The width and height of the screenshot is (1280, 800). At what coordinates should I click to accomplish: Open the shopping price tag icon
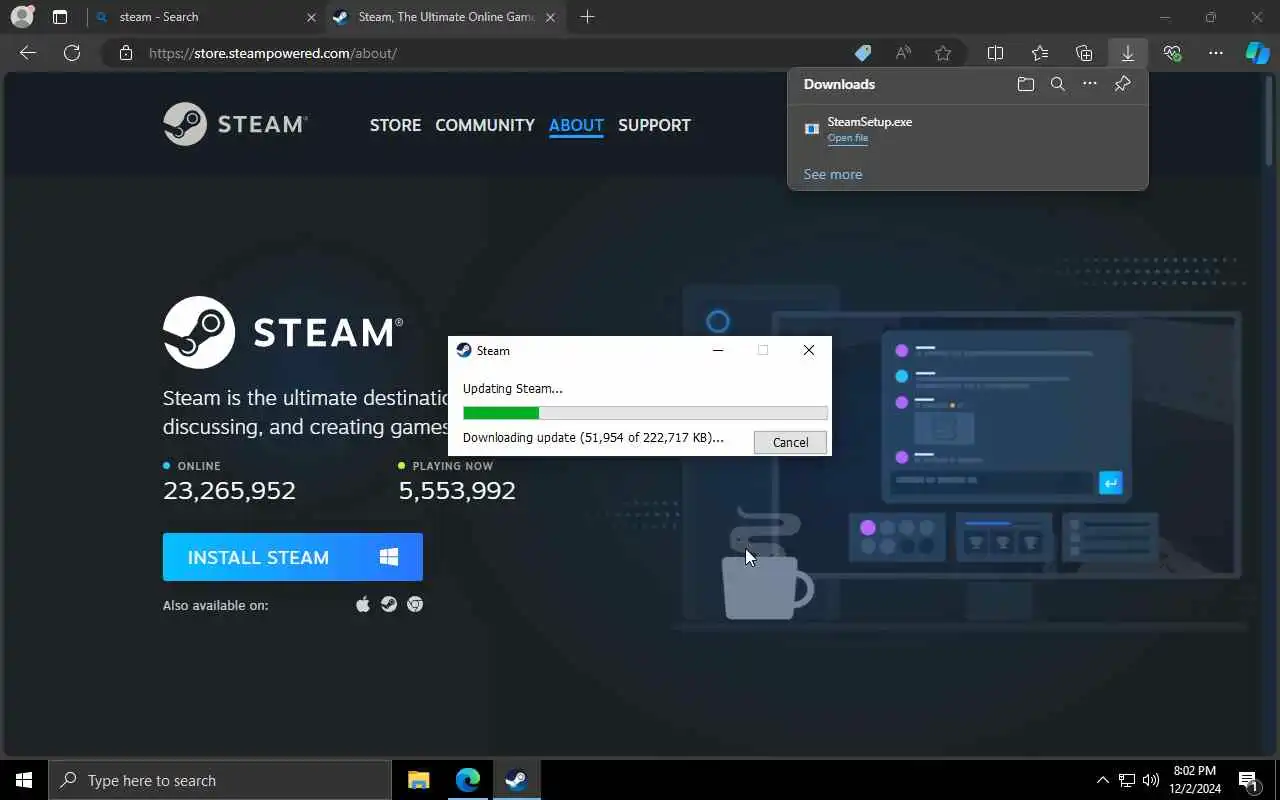pos(862,53)
